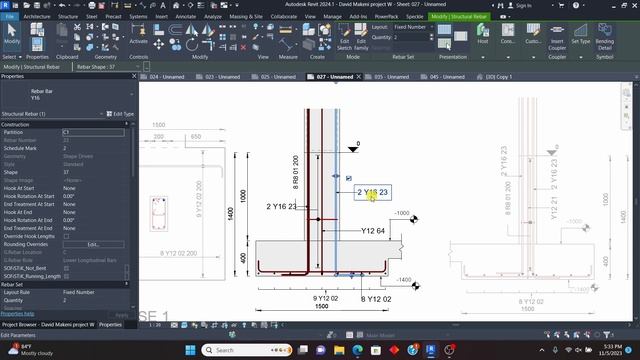Open the Structure ribbon tab

[68, 17]
